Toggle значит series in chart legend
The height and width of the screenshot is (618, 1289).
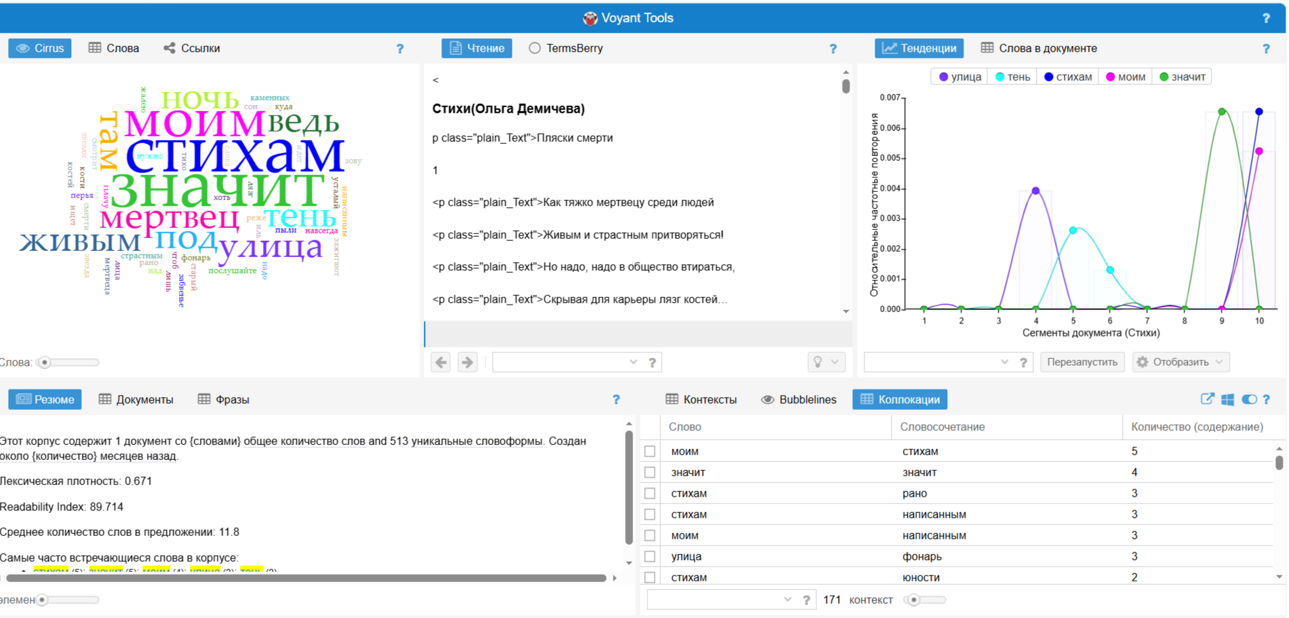(x=1183, y=76)
